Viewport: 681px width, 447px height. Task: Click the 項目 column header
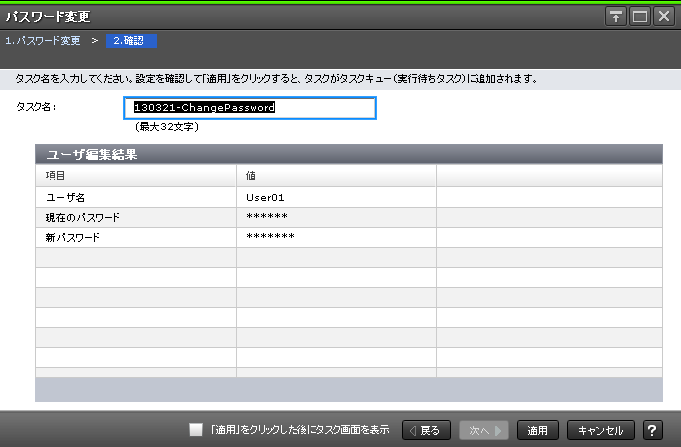pyautogui.click(x=136, y=175)
